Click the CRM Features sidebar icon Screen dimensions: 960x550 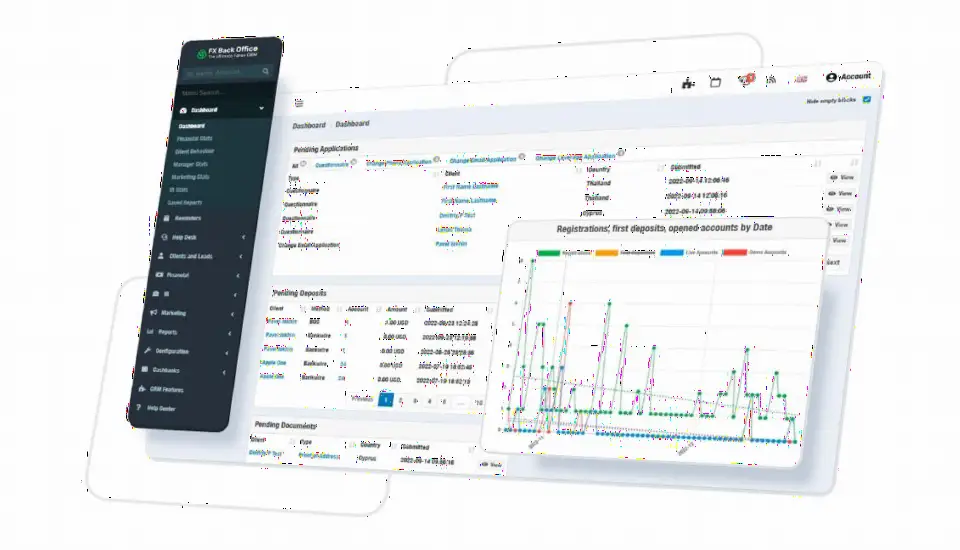pyautogui.click(x=142, y=388)
